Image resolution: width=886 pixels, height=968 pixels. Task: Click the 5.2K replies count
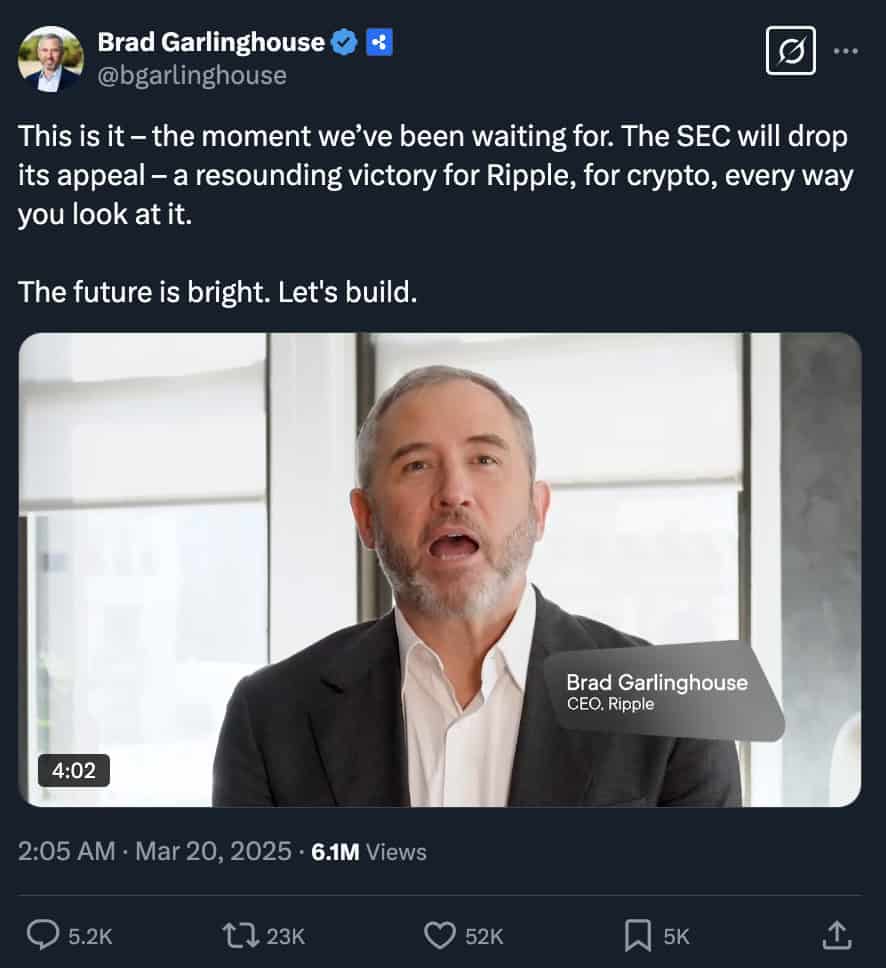tap(90, 936)
